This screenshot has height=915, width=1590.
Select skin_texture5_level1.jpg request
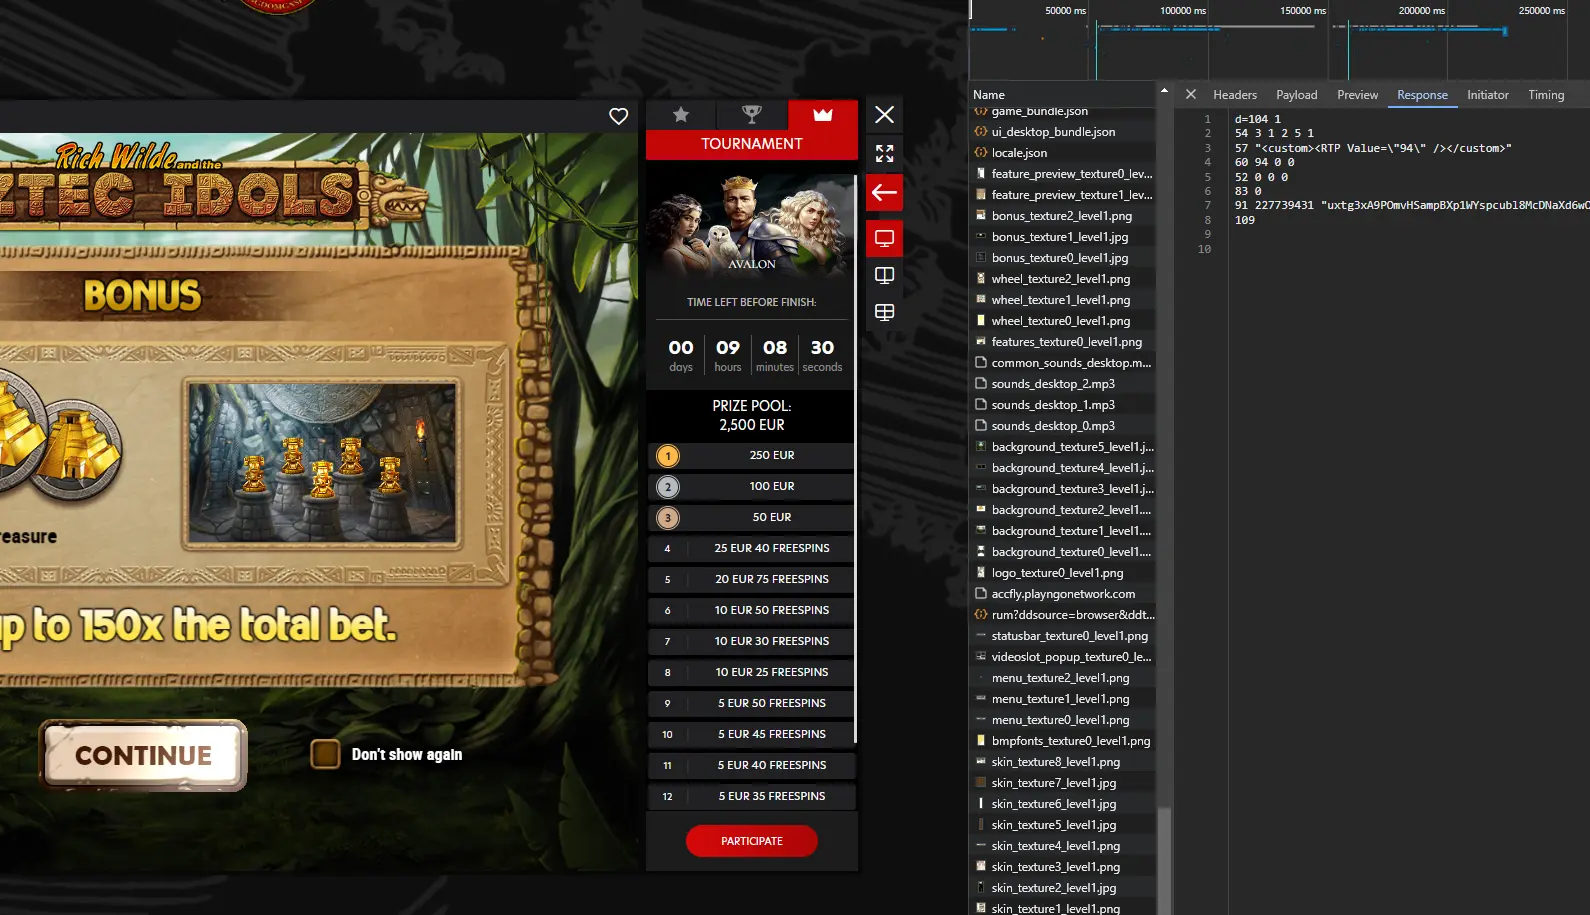pos(1063,825)
